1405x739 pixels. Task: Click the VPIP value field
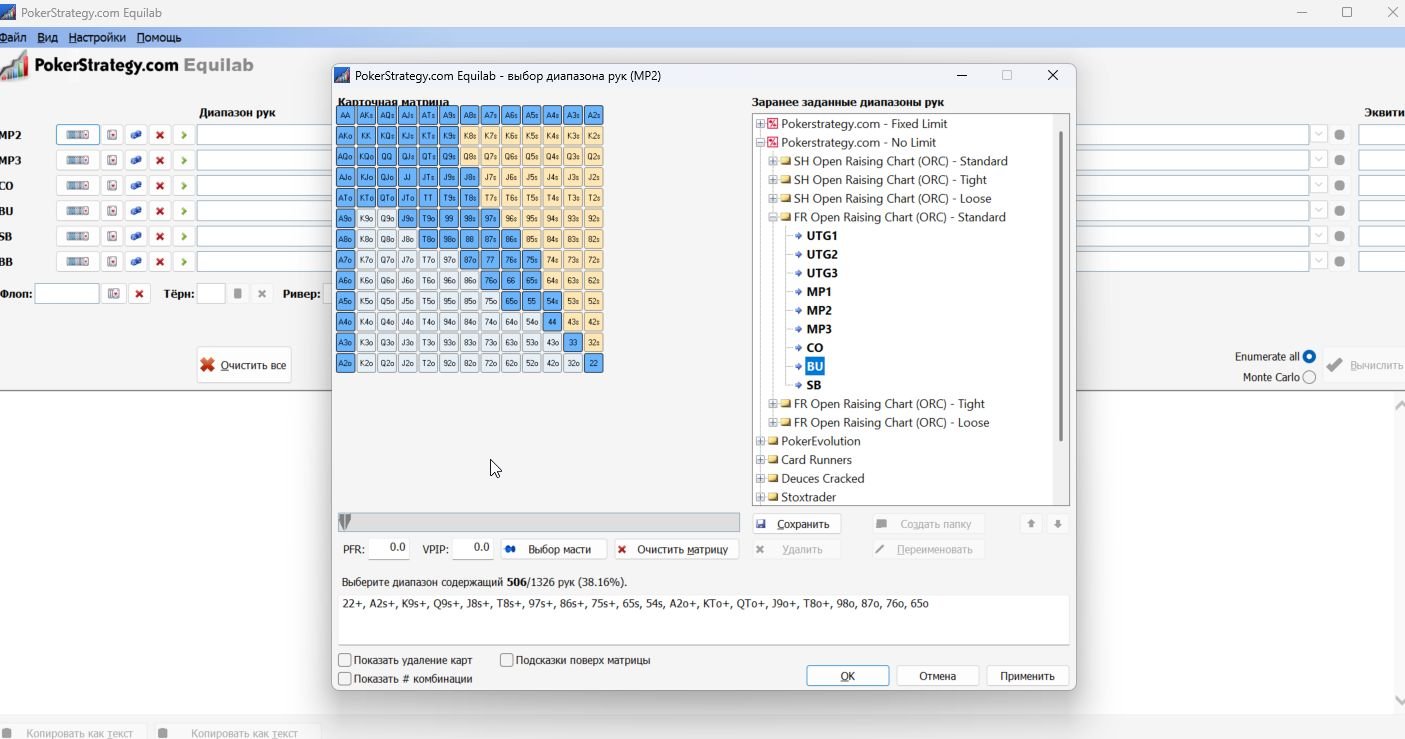[472, 548]
